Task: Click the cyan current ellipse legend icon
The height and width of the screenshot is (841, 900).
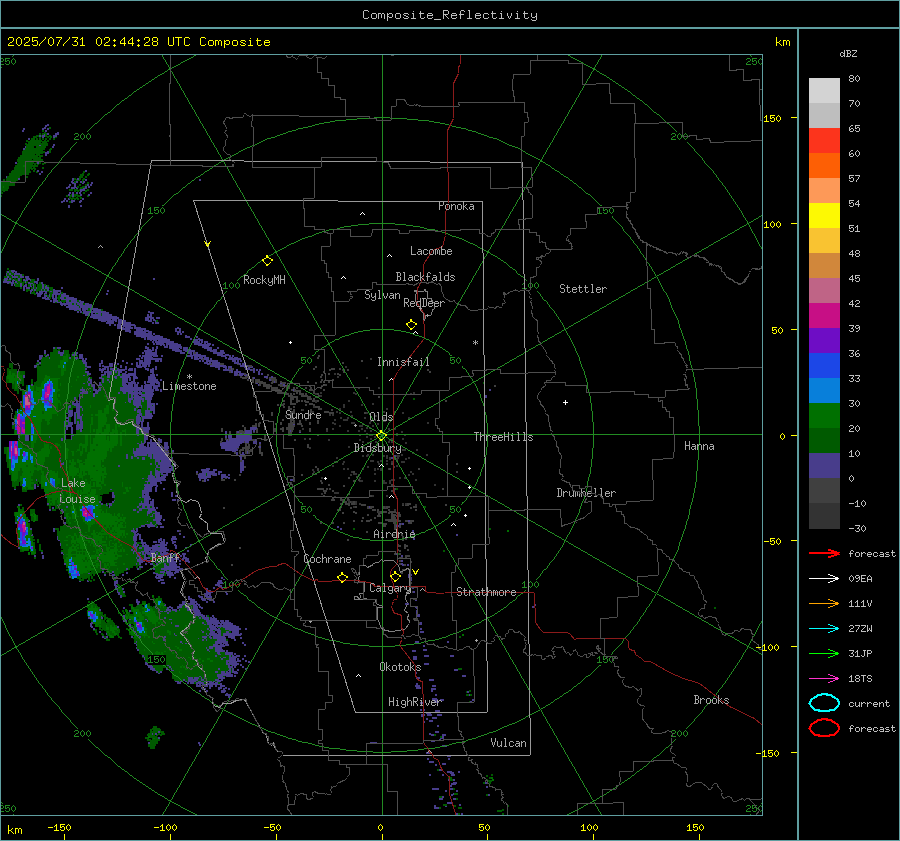Action: coord(824,703)
